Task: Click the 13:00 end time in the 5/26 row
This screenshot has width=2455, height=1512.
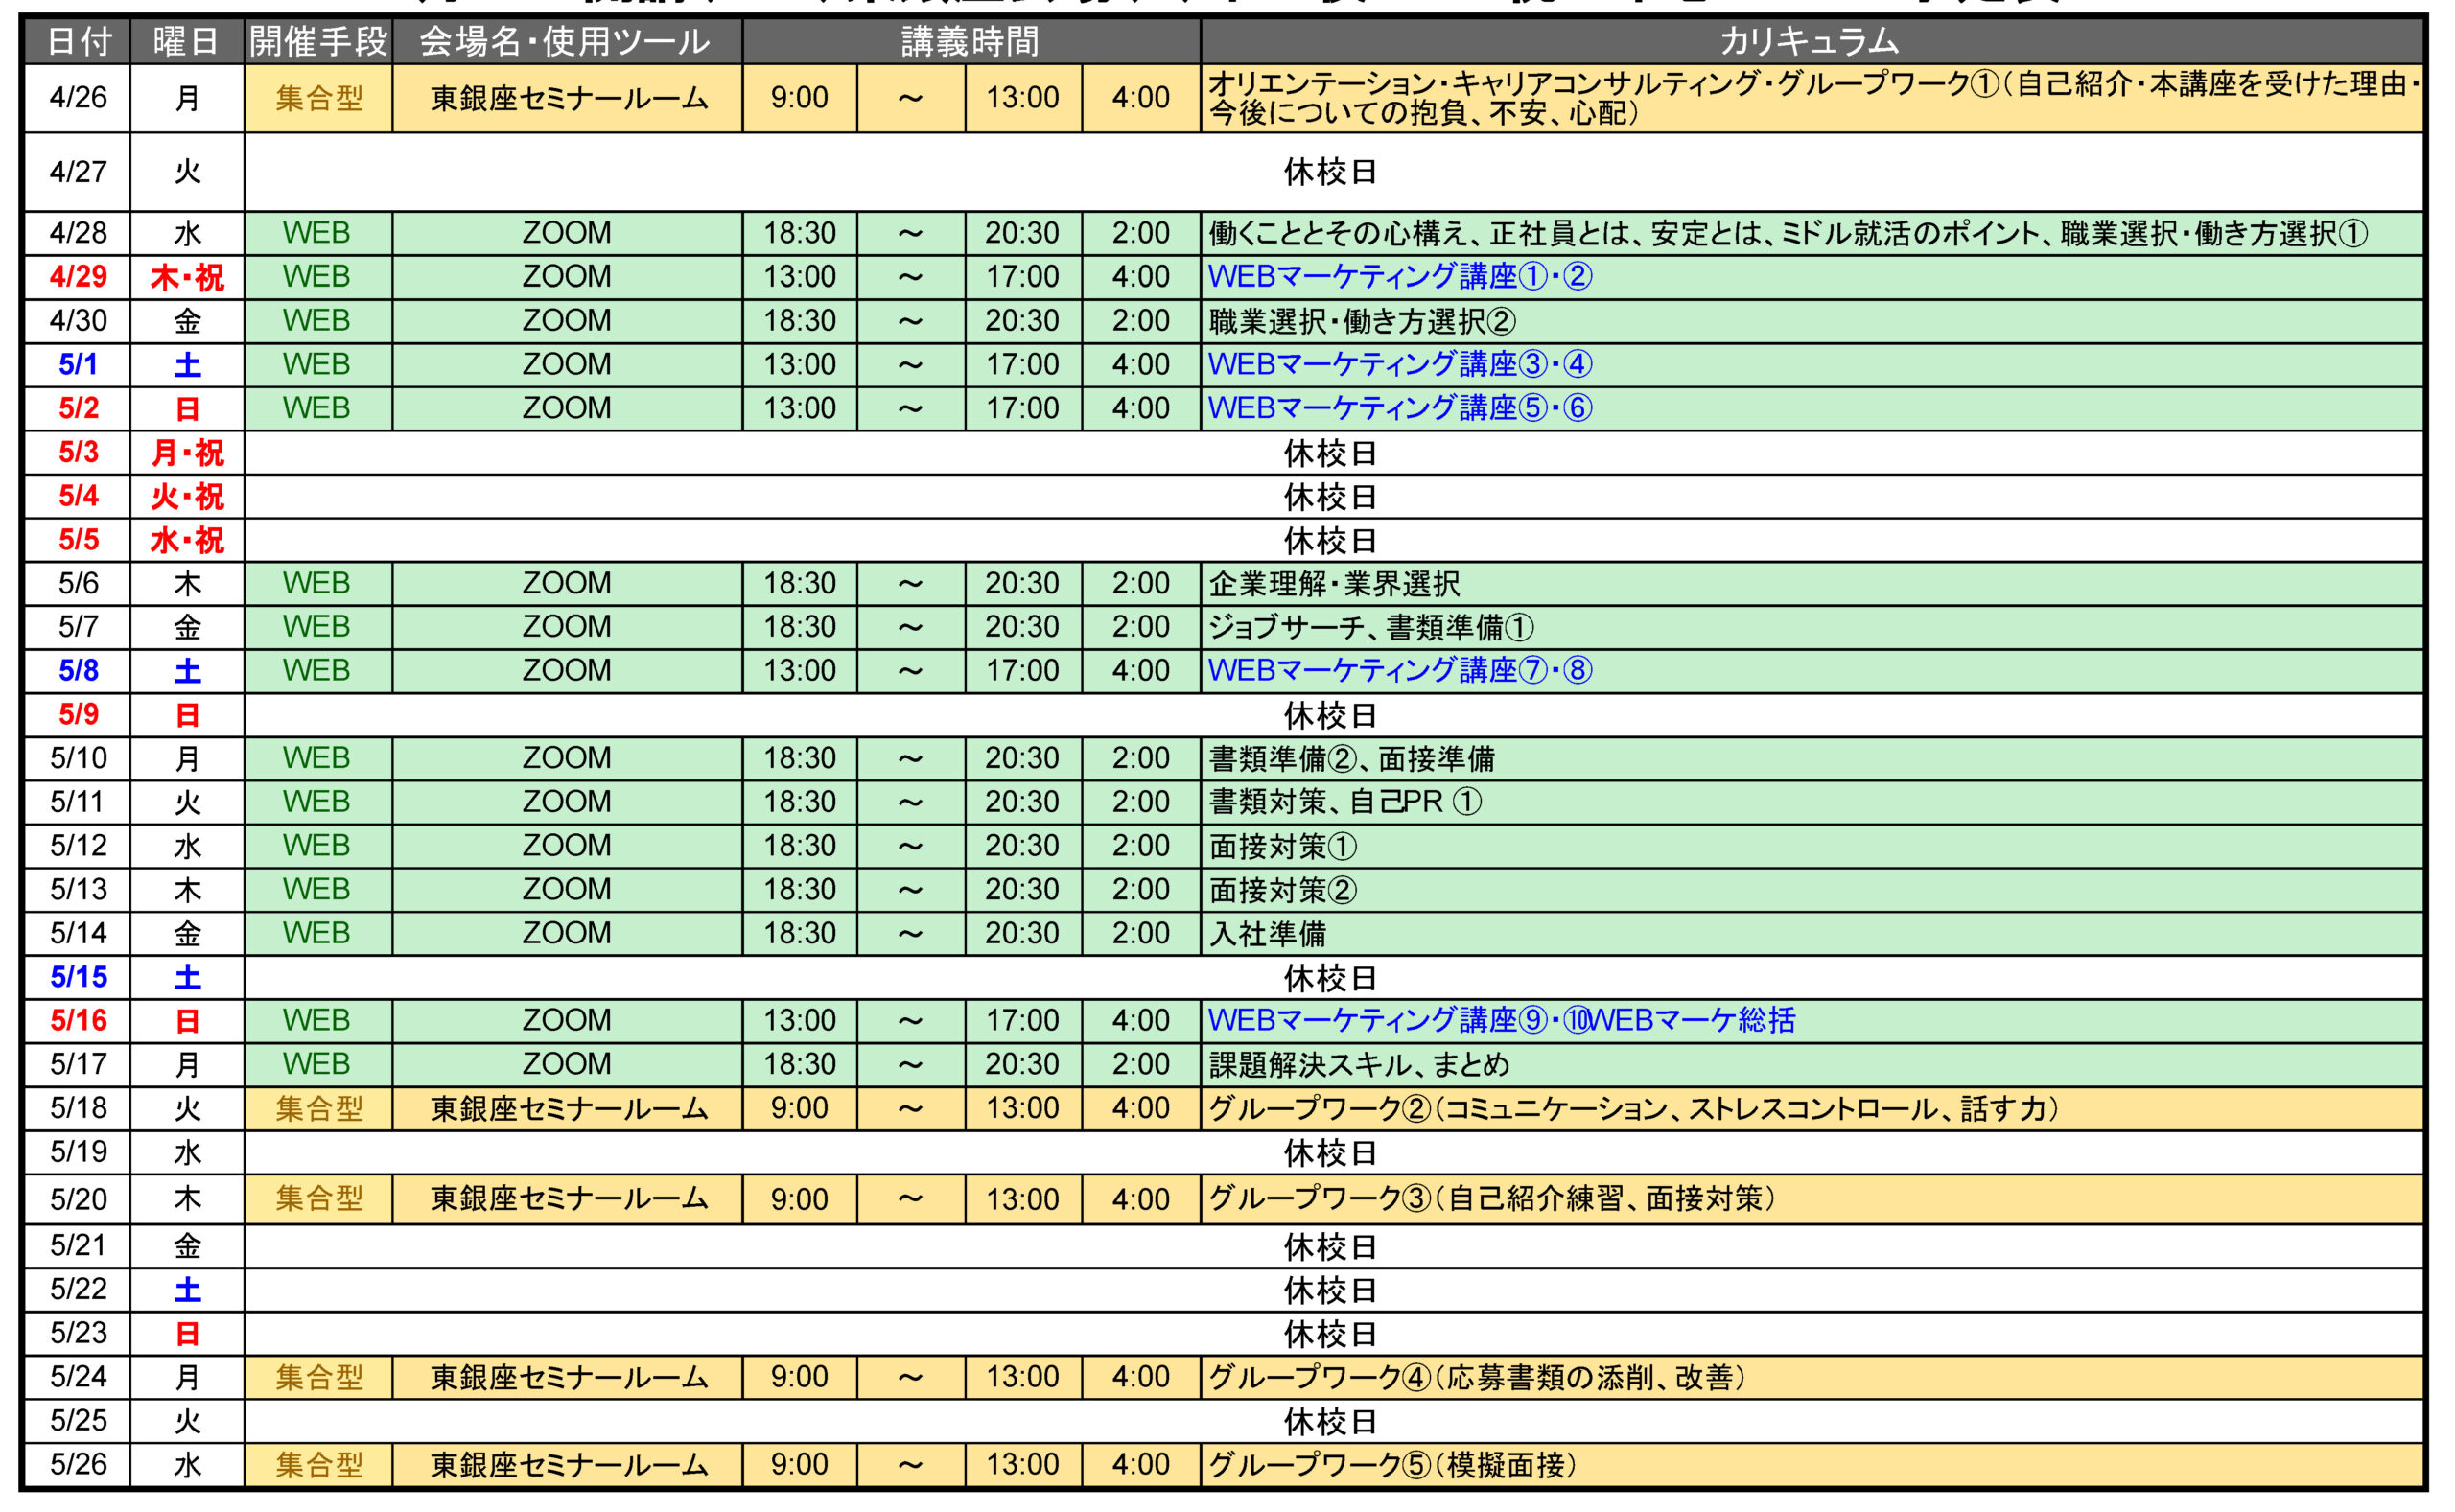Action: point(1022,1465)
